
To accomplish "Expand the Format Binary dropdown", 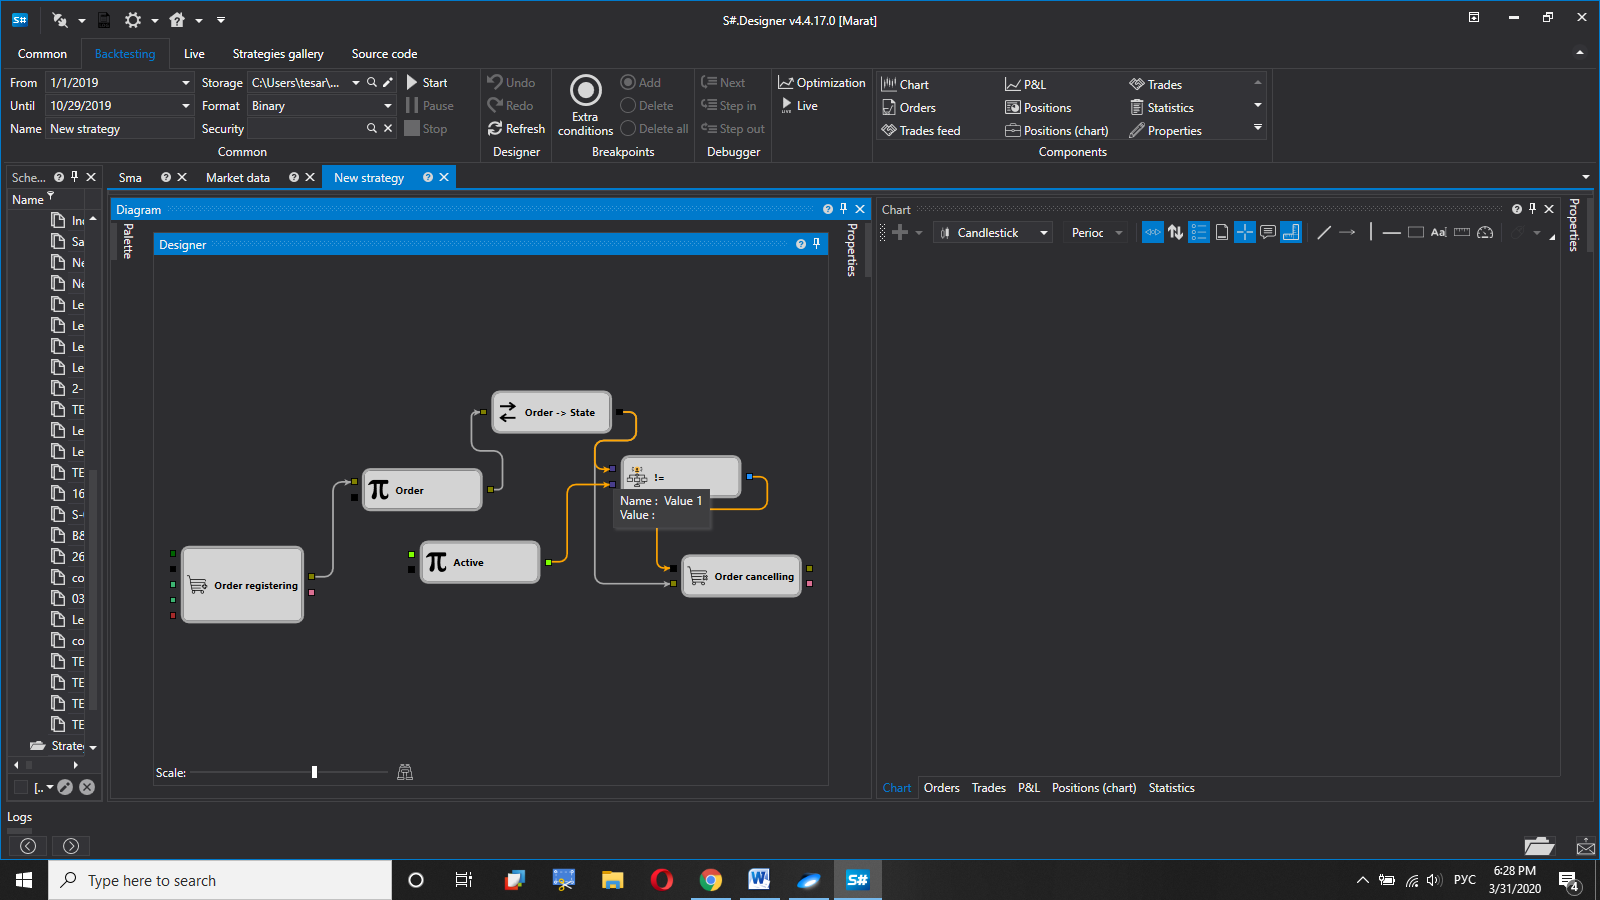I will pos(387,106).
